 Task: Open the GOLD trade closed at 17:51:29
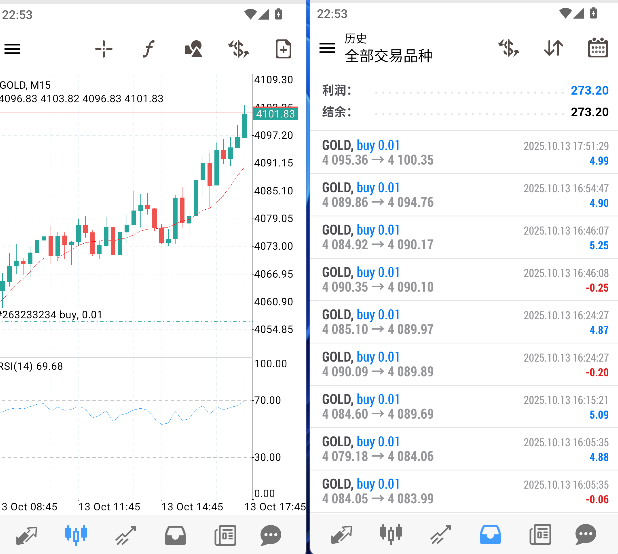[x=464, y=152]
